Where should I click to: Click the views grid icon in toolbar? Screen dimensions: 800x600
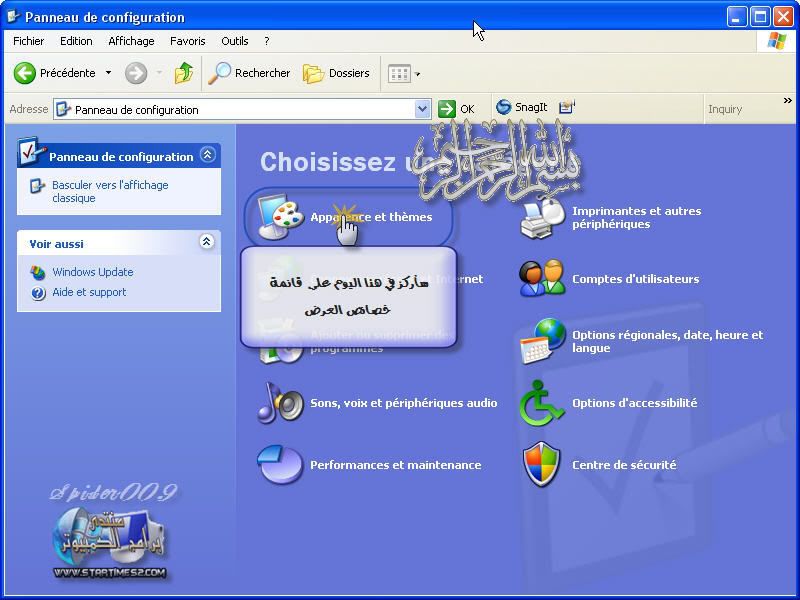point(399,74)
